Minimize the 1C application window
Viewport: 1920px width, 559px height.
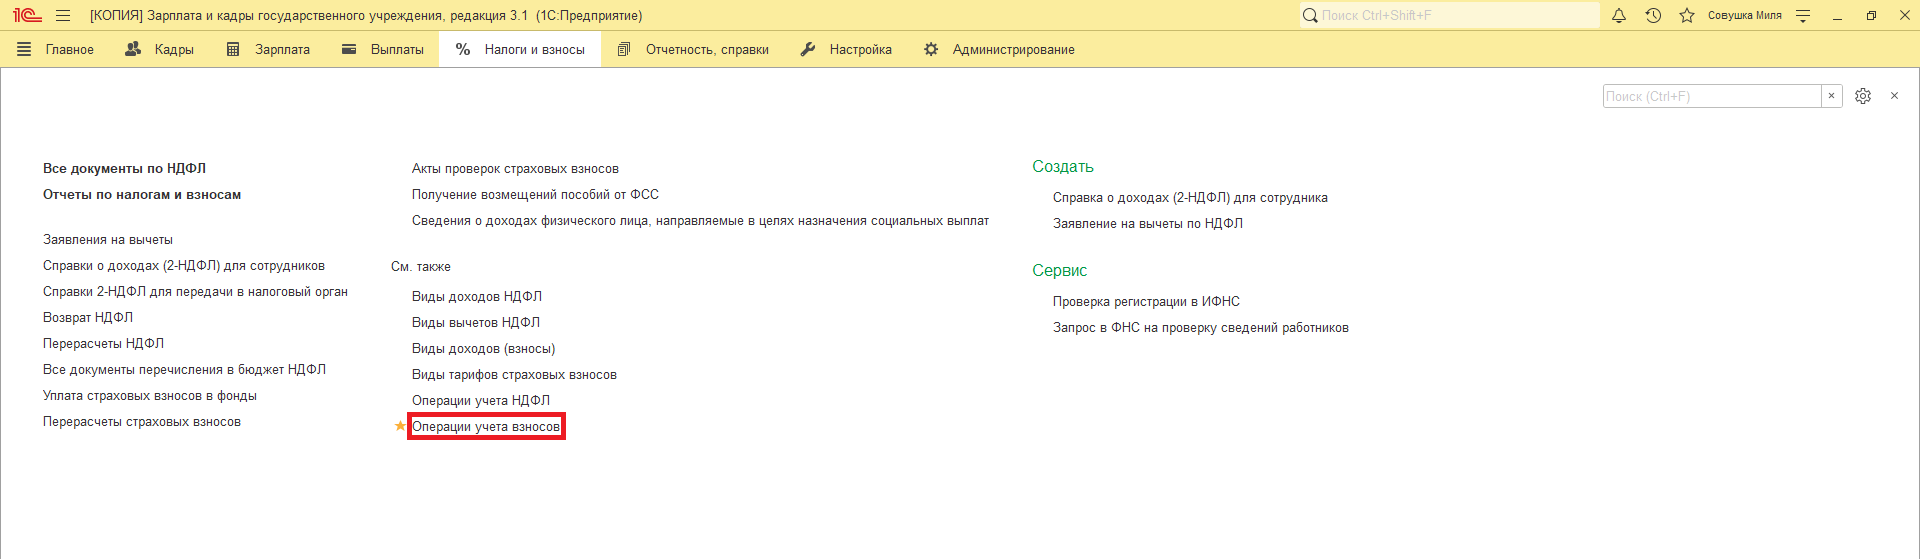(1837, 15)
